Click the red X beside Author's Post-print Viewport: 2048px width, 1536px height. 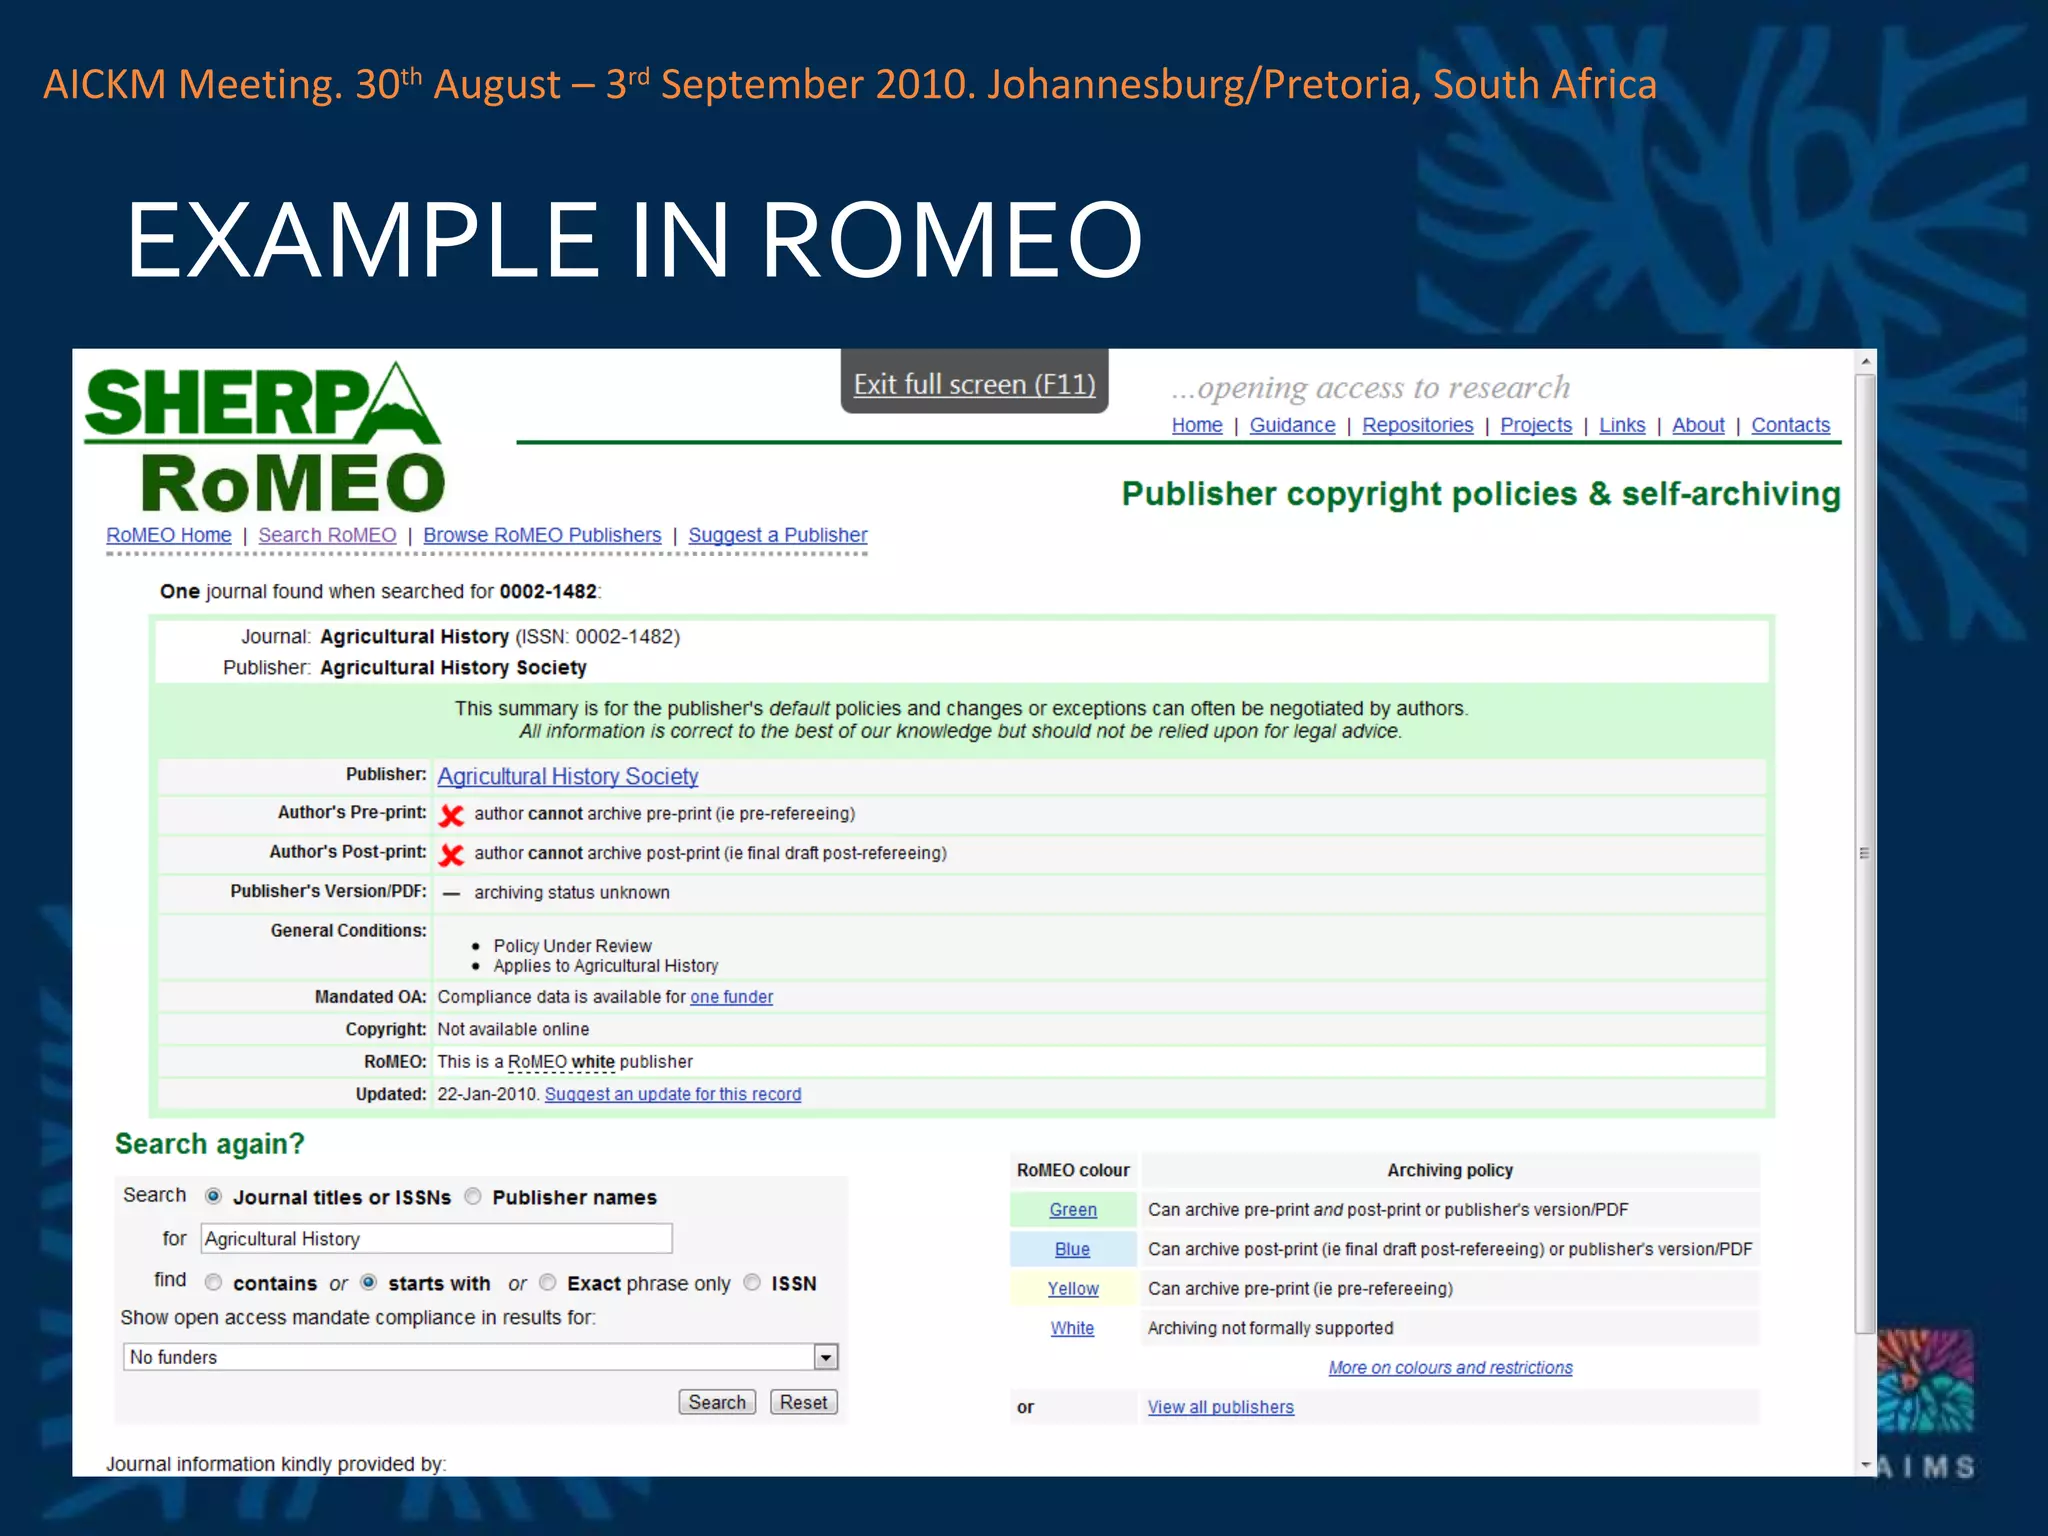[x=452, y=855]
